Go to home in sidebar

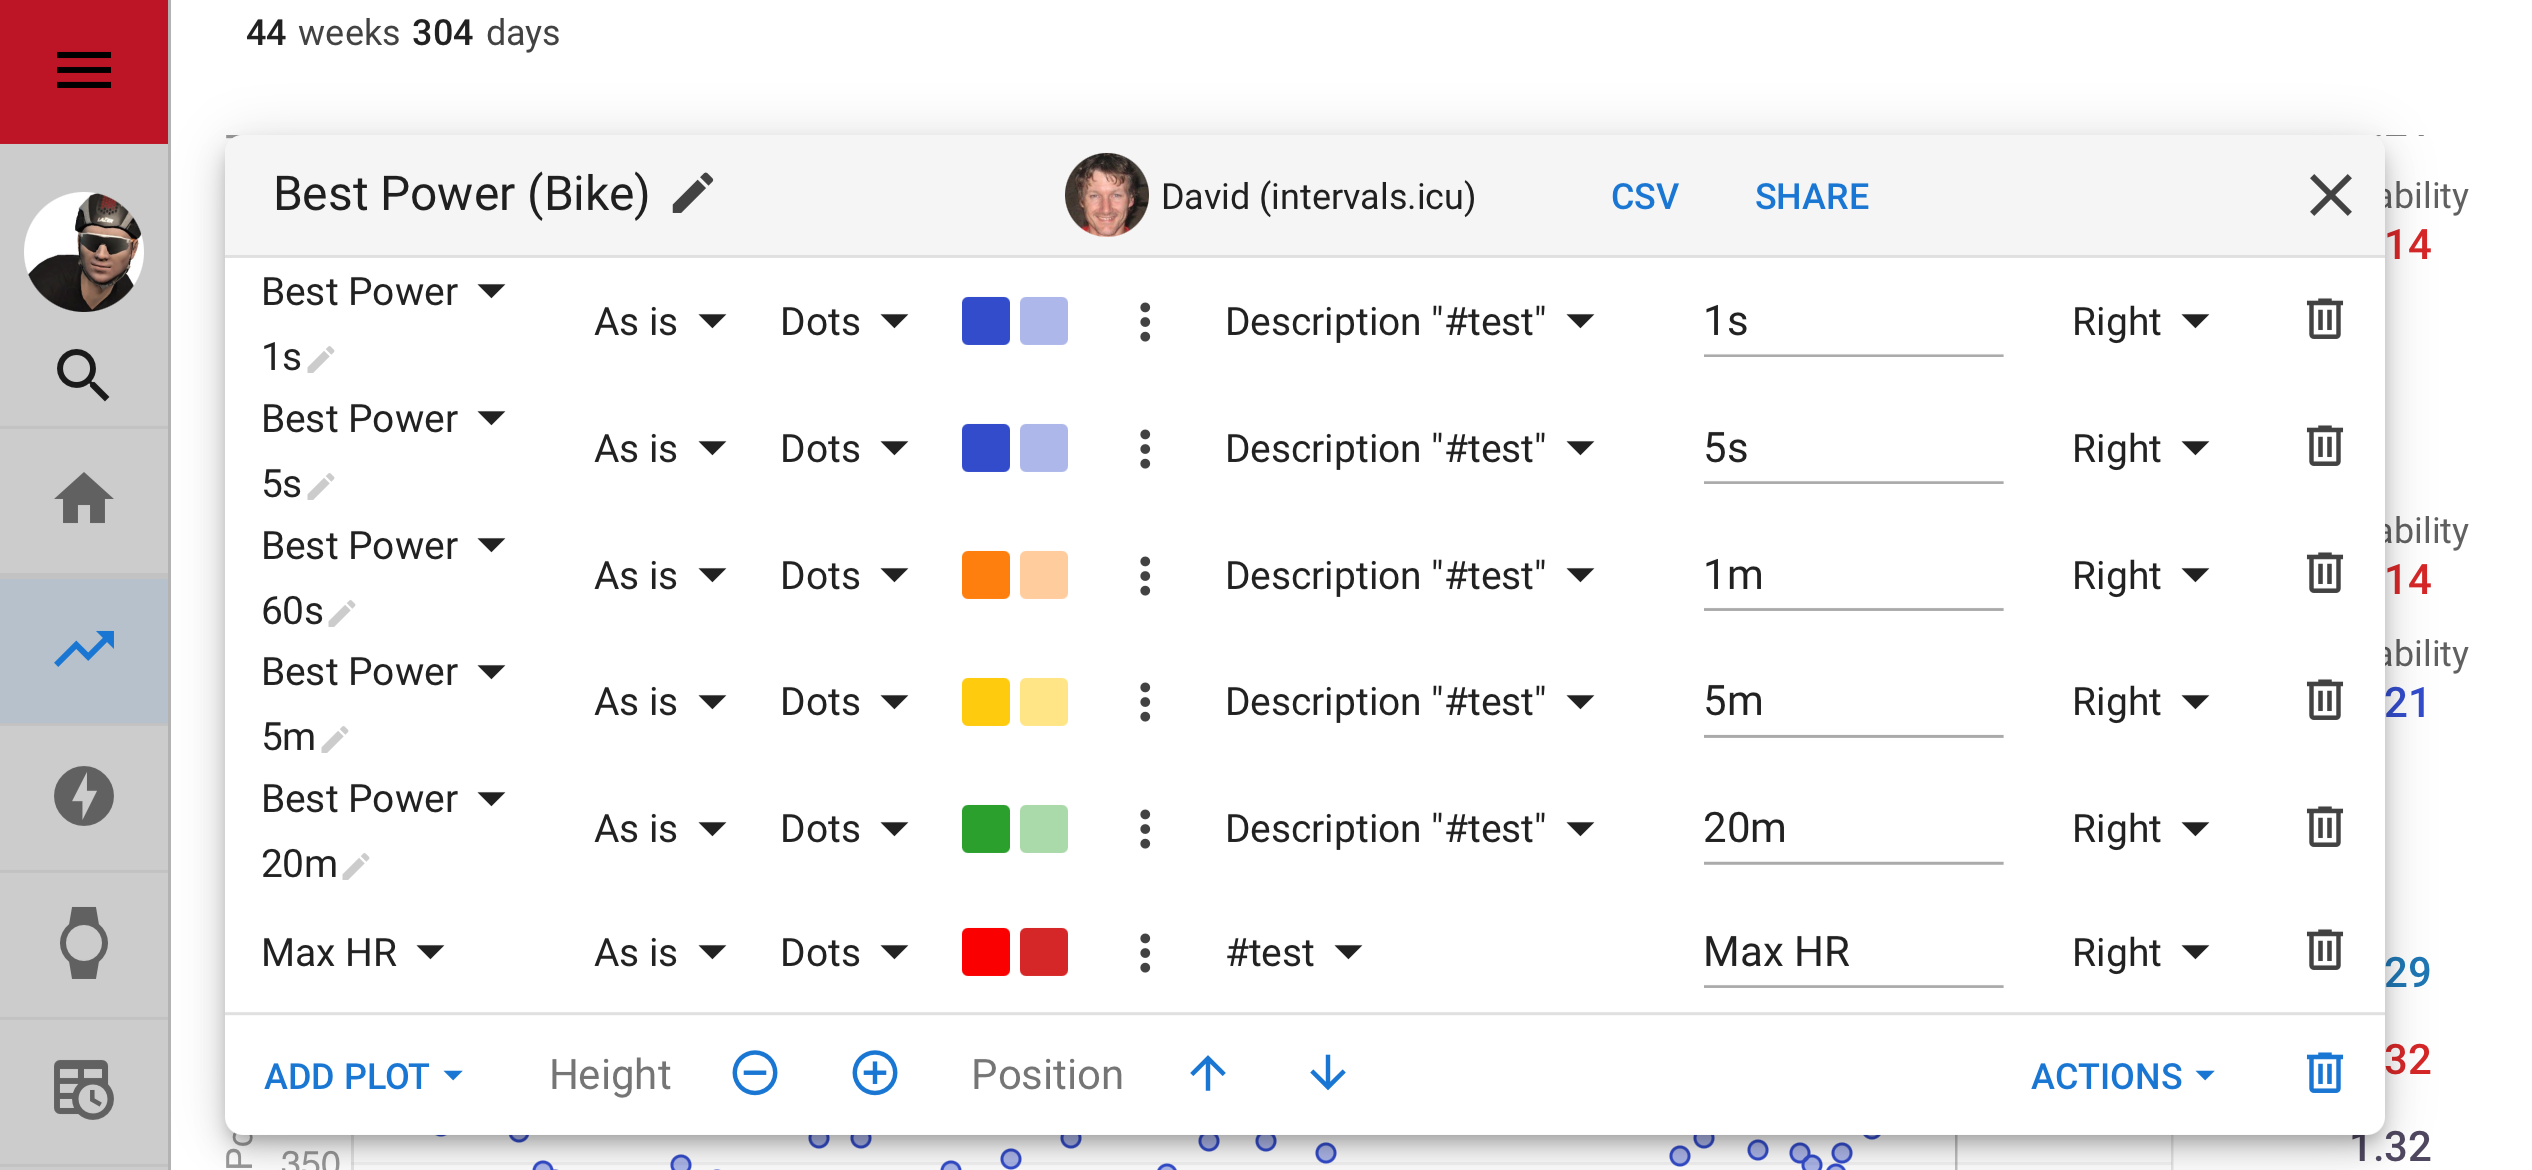83,499
